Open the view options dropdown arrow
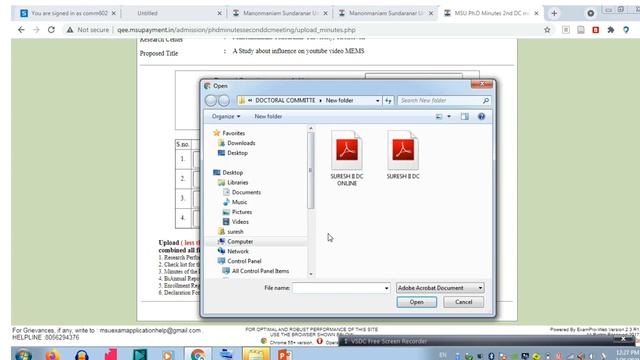This screenshot has height=360, width=640. 449,117
